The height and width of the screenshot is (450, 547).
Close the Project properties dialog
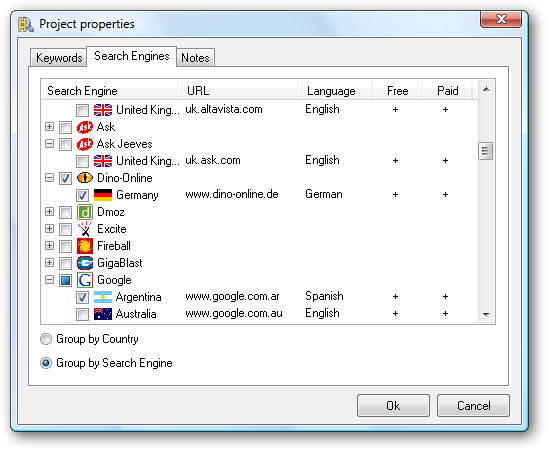(x=501, y=19)
